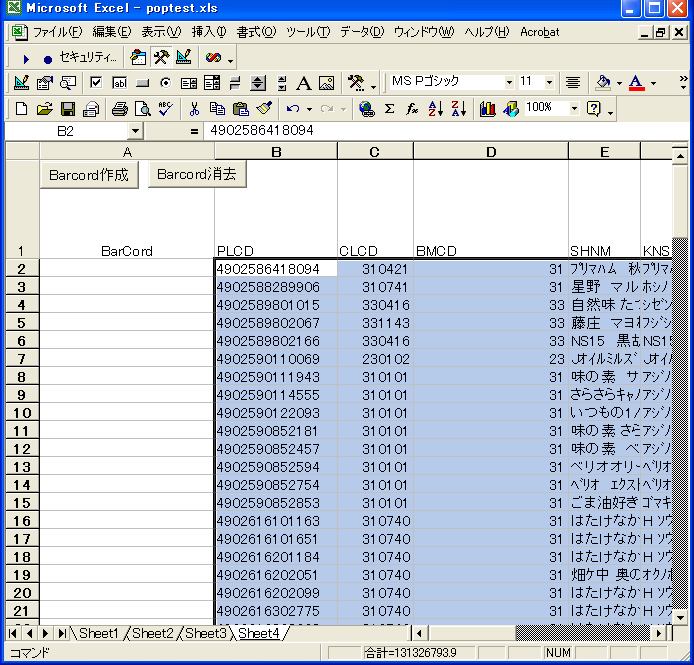
Task: Click the Save icon in the toolbar
Action: 68,109
